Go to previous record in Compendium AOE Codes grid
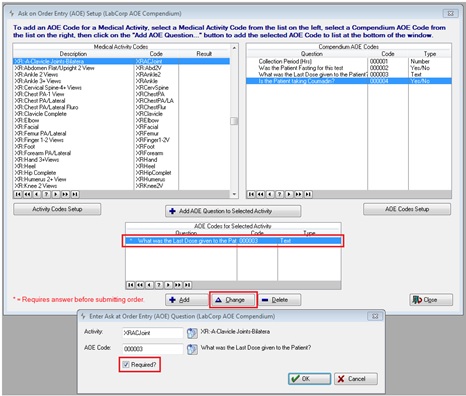 pos(270,194)
